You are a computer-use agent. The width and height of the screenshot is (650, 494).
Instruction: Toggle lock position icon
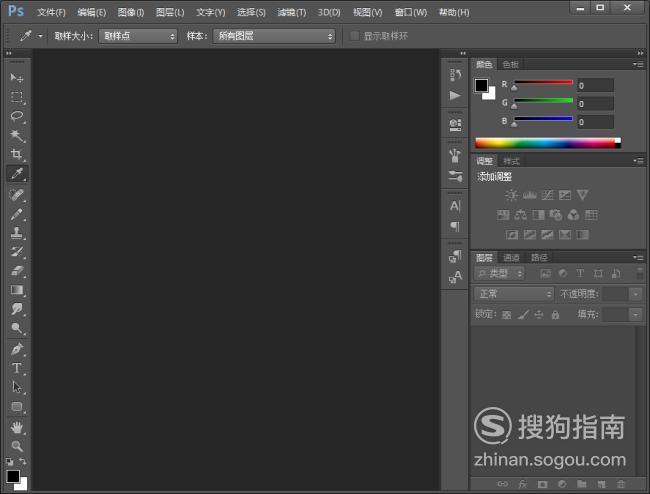click(x=539, y=315)
